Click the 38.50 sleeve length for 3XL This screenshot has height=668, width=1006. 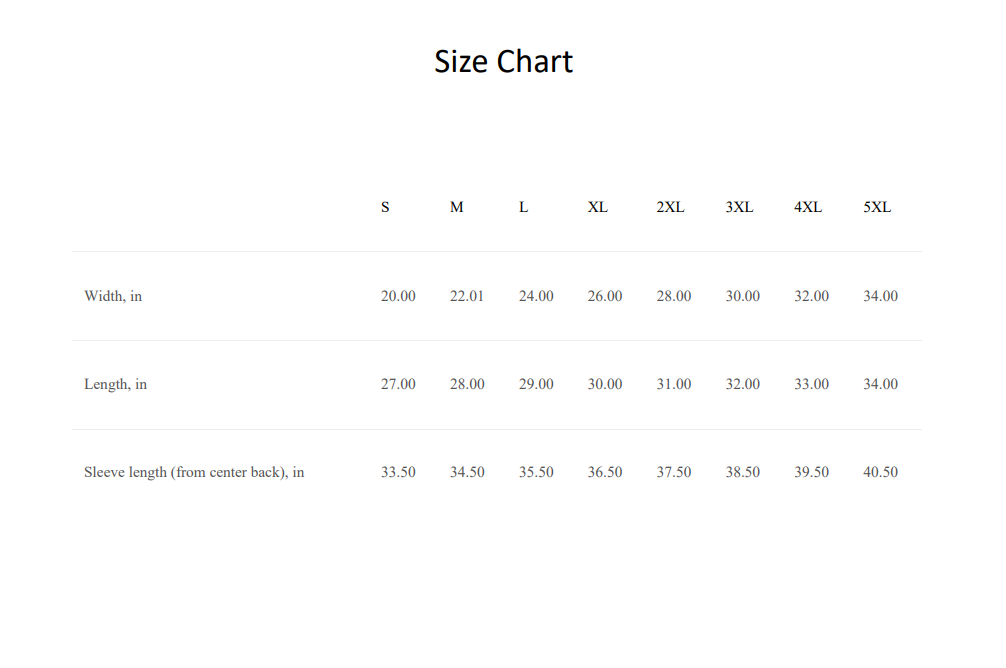pos(742,472)
